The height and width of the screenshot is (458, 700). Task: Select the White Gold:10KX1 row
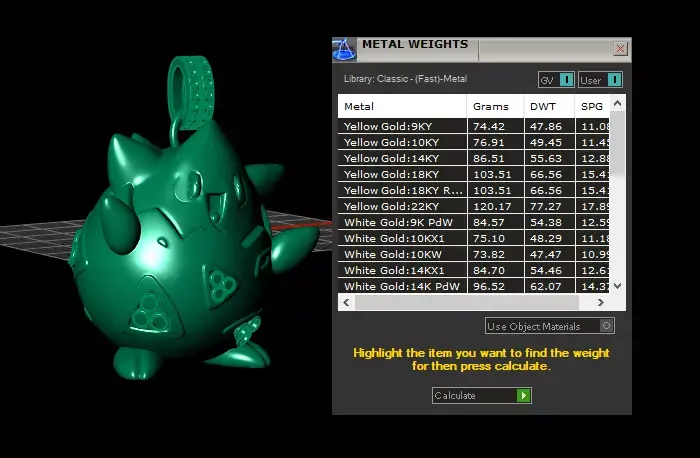pos(474,238)
